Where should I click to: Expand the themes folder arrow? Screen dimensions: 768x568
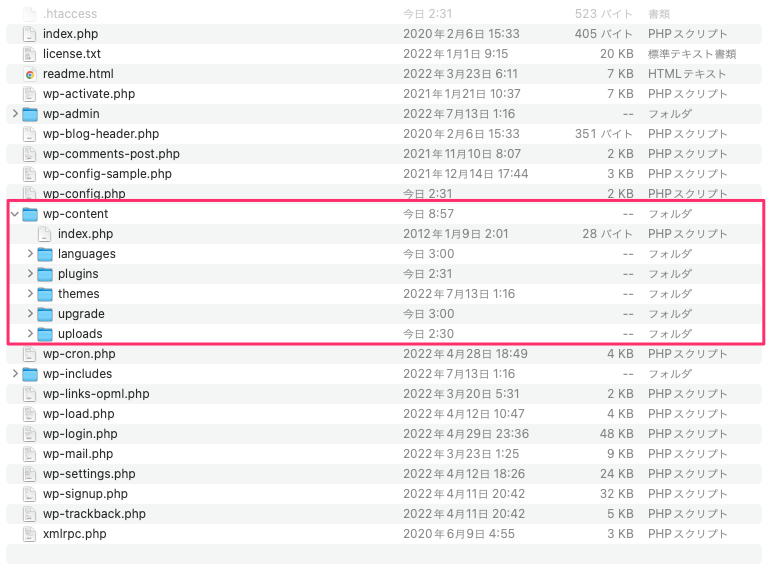[30, 294]
